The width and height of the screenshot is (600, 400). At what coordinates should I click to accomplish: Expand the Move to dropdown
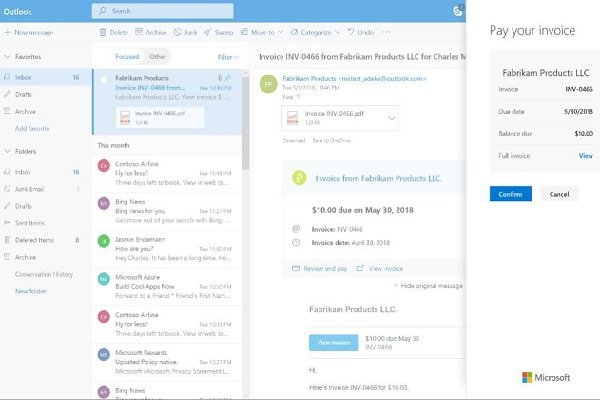(261, 33)
